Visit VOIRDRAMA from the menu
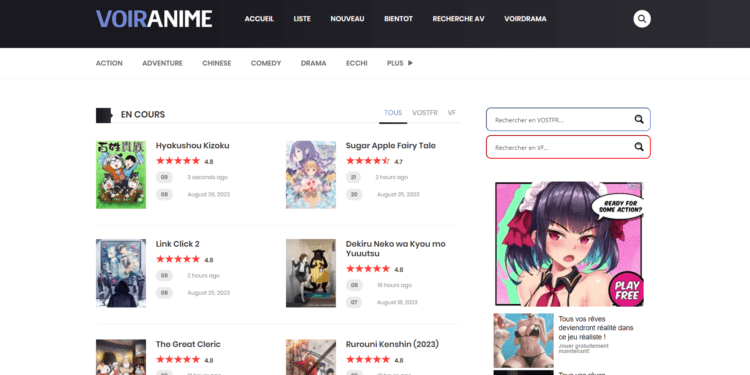The height and width of the screenshot is (375, 750). 525,19
